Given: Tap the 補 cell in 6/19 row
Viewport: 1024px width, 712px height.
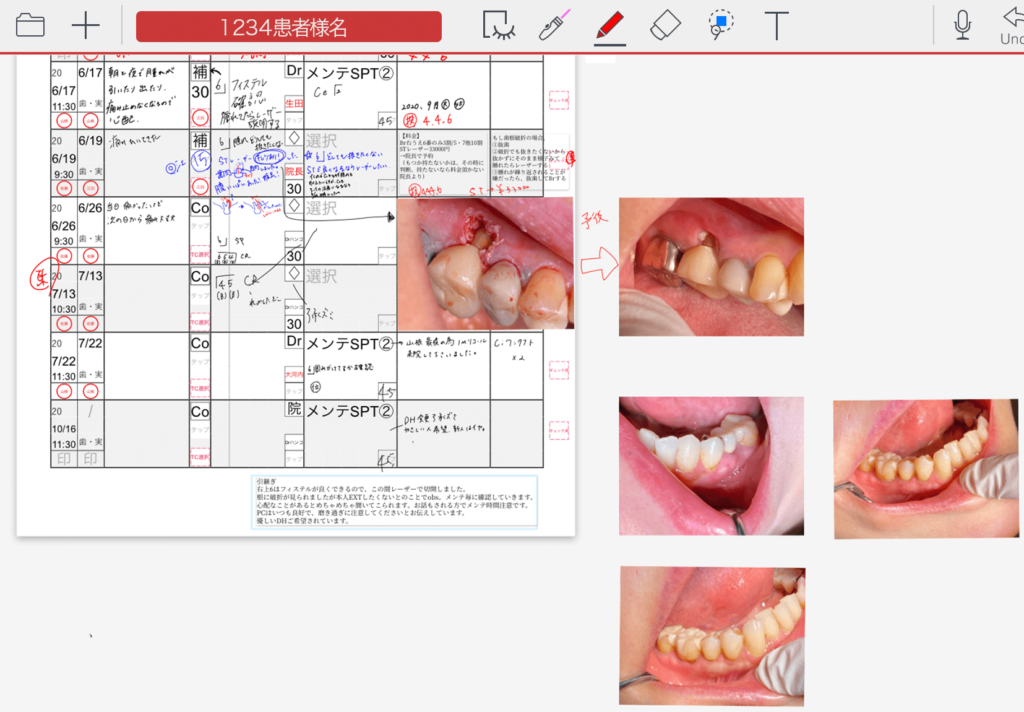Looking at the screenshot, I should (200, 140).
